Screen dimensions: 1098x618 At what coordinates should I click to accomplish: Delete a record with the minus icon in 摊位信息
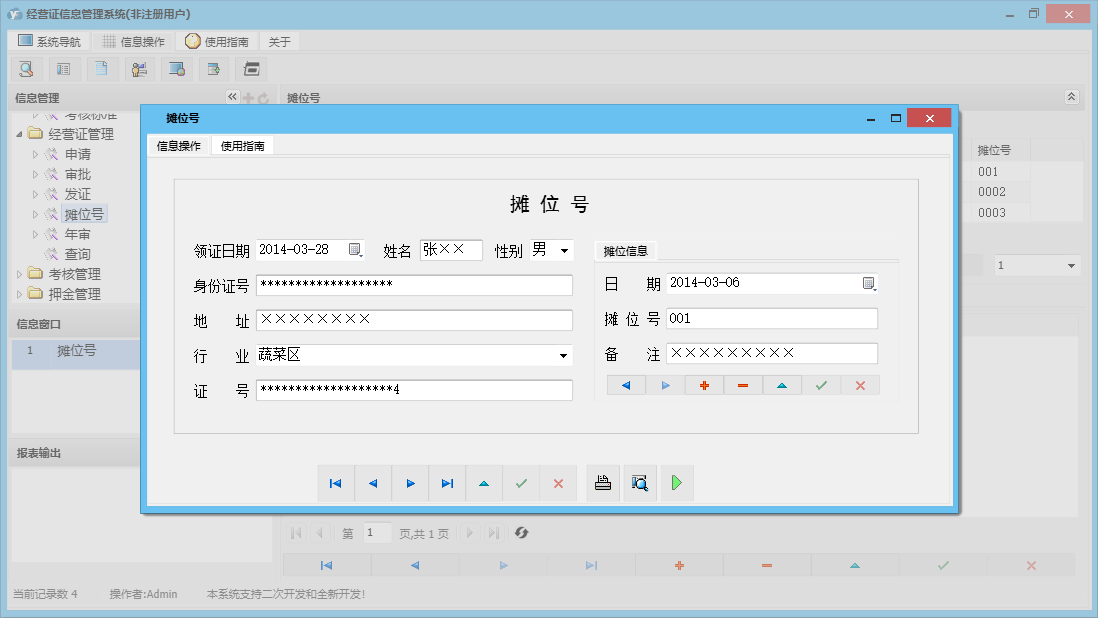click(x=743, y=386)
